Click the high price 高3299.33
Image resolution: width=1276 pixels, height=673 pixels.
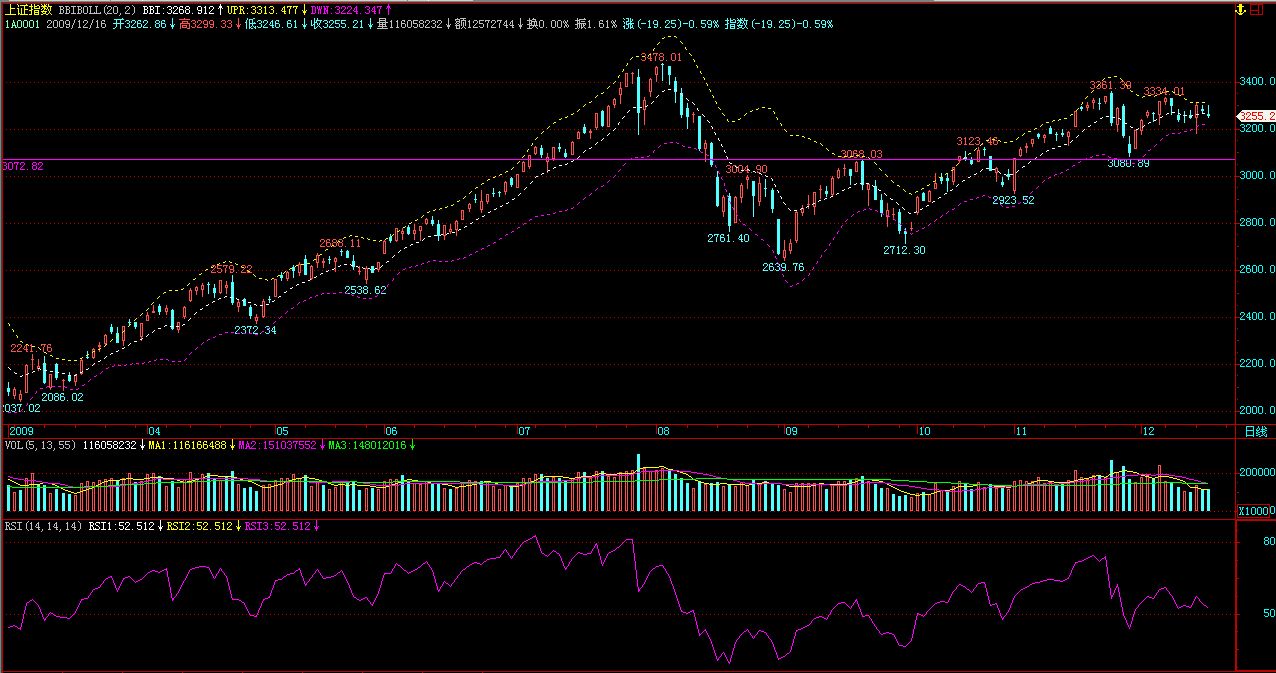pyautogui.click(x=205, y=23)
